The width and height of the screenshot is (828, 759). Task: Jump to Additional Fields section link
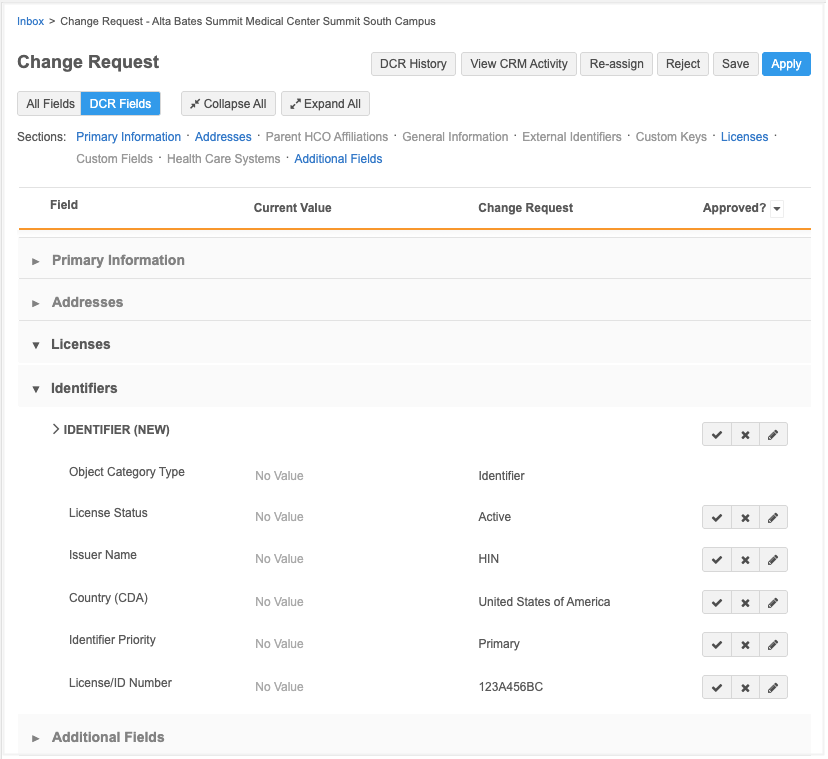pos(338,159)
